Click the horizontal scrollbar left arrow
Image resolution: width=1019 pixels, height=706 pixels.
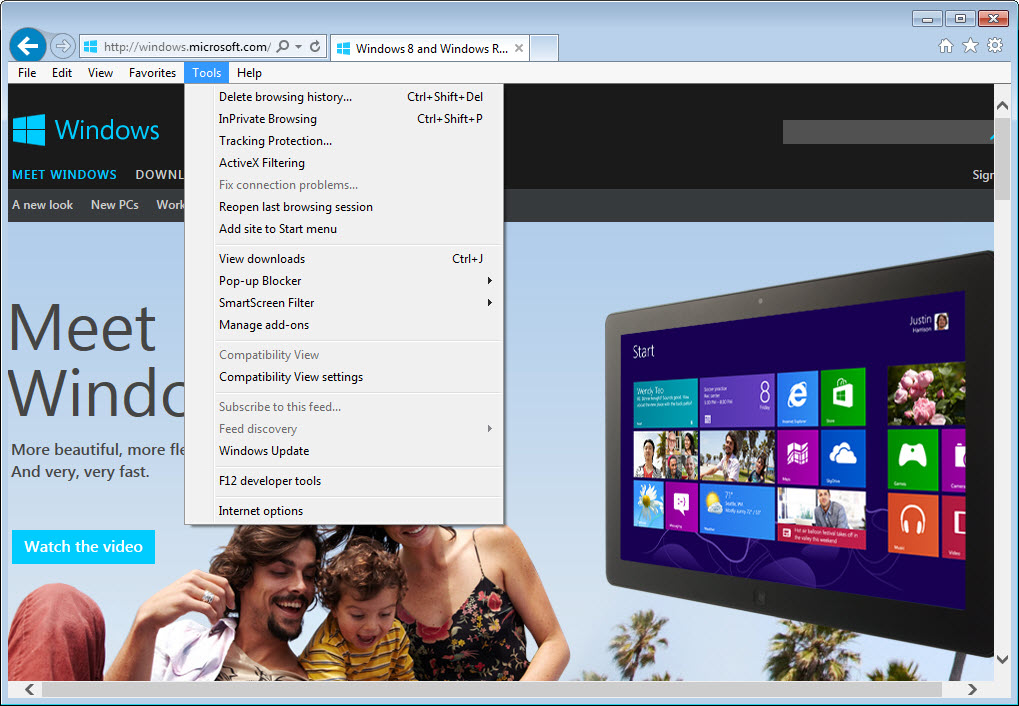pyautogui.click(x=29, y=689)
